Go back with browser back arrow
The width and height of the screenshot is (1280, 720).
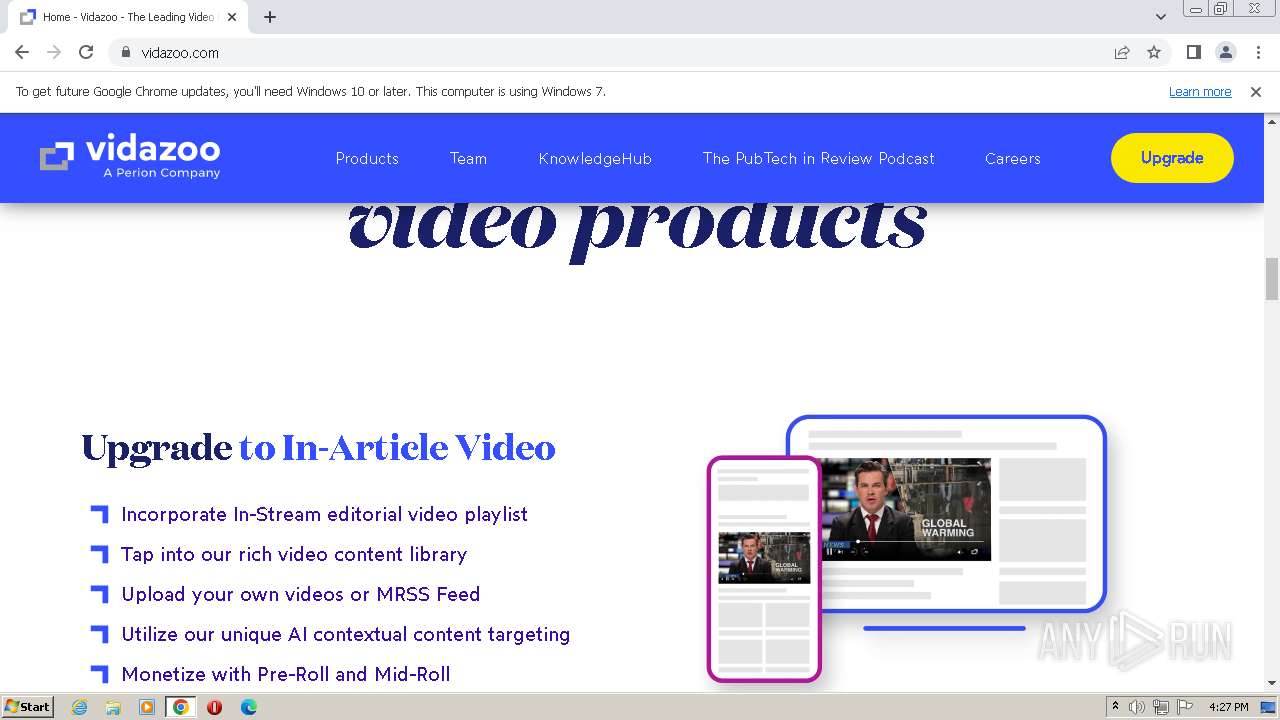22,52
